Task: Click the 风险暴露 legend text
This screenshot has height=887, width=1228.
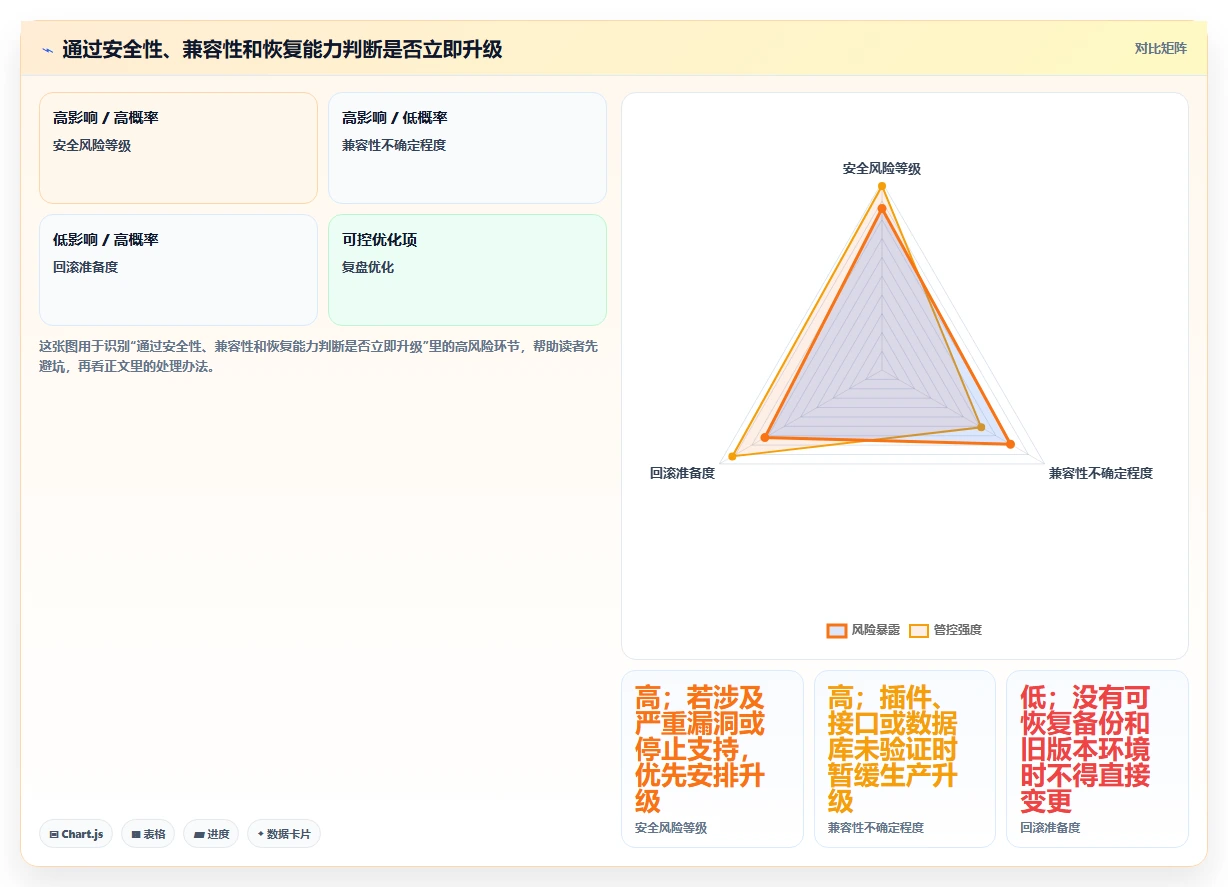Action: (x=876, y=630)
